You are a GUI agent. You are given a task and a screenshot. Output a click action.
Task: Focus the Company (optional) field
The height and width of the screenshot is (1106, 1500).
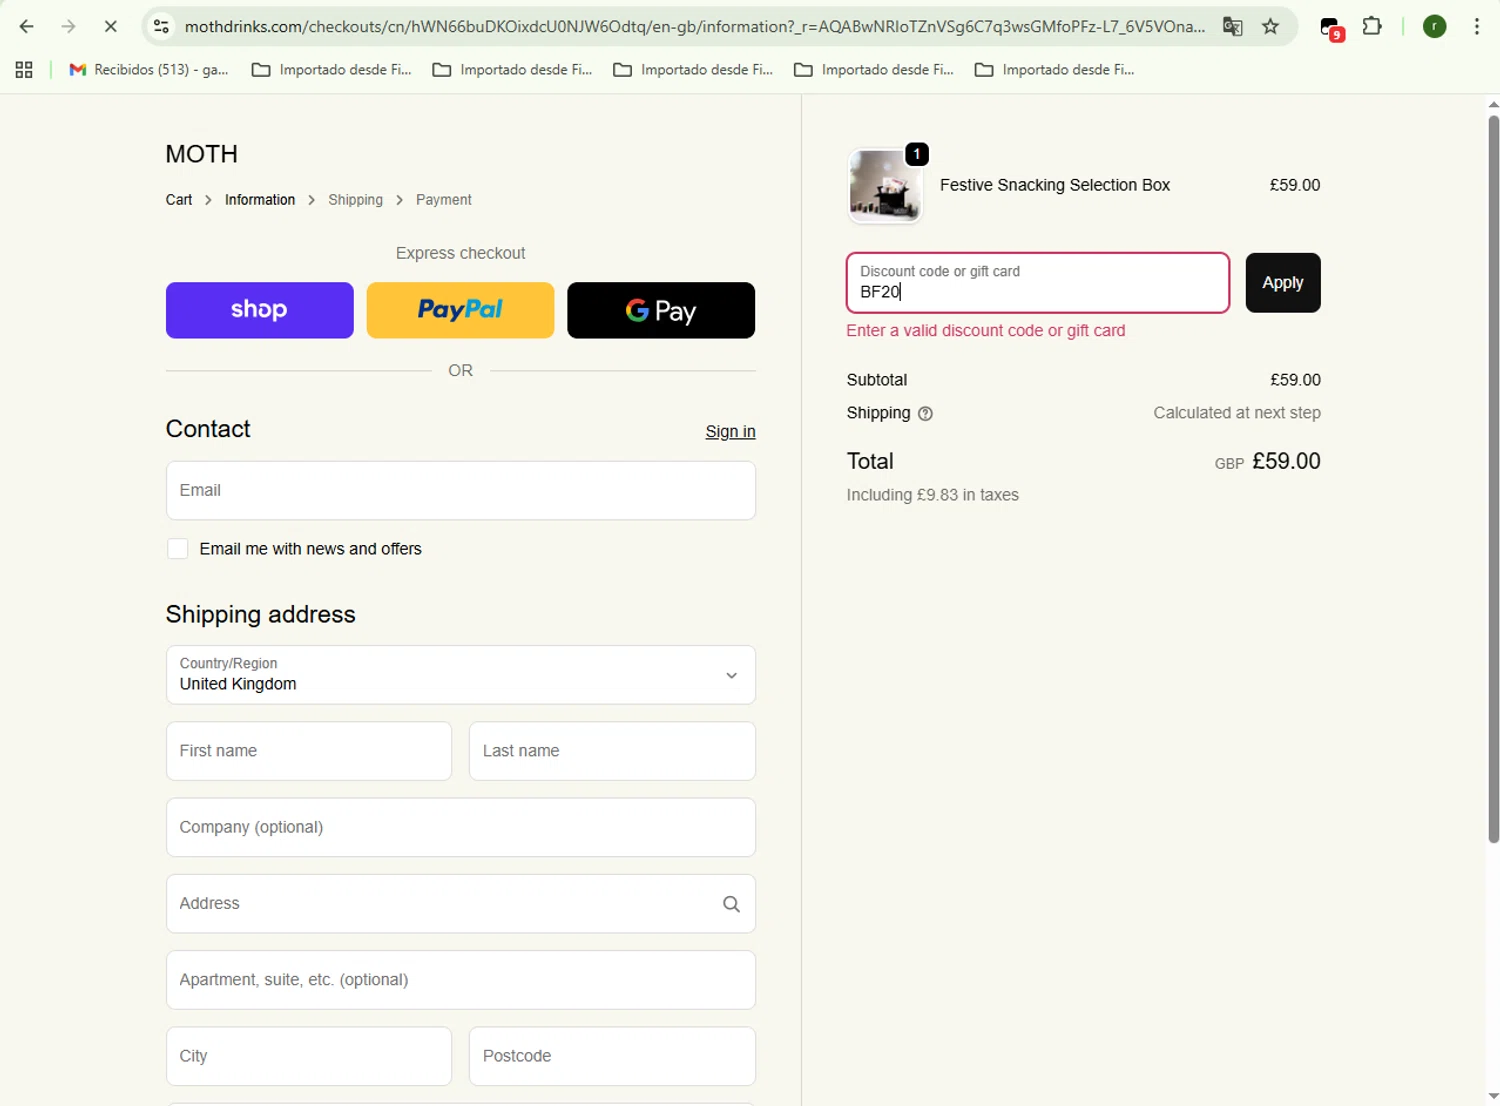pyautogui.click(x=461, y=828)
